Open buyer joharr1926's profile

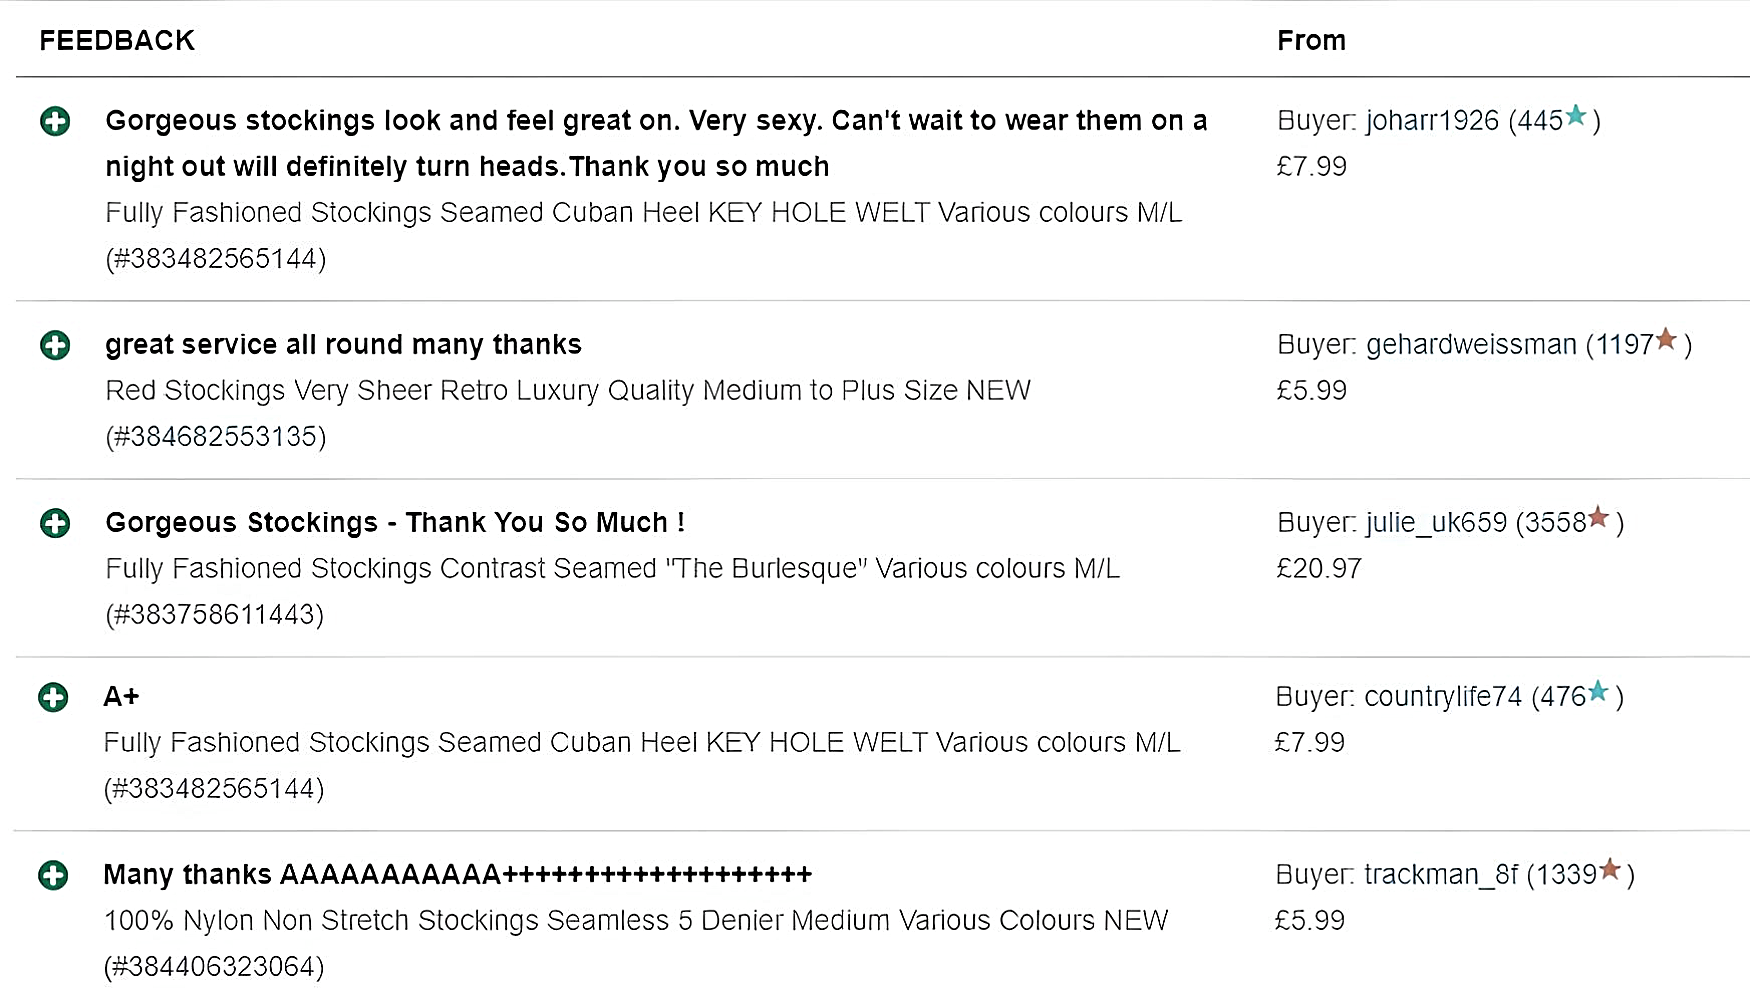pyautogui.click(x=1432, y=121)
